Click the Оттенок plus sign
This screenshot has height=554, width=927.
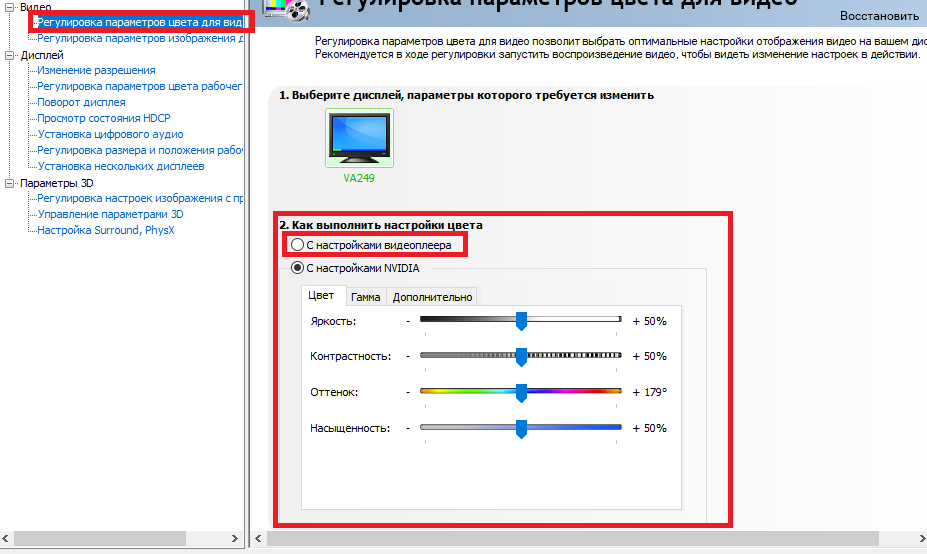[636, 393]
